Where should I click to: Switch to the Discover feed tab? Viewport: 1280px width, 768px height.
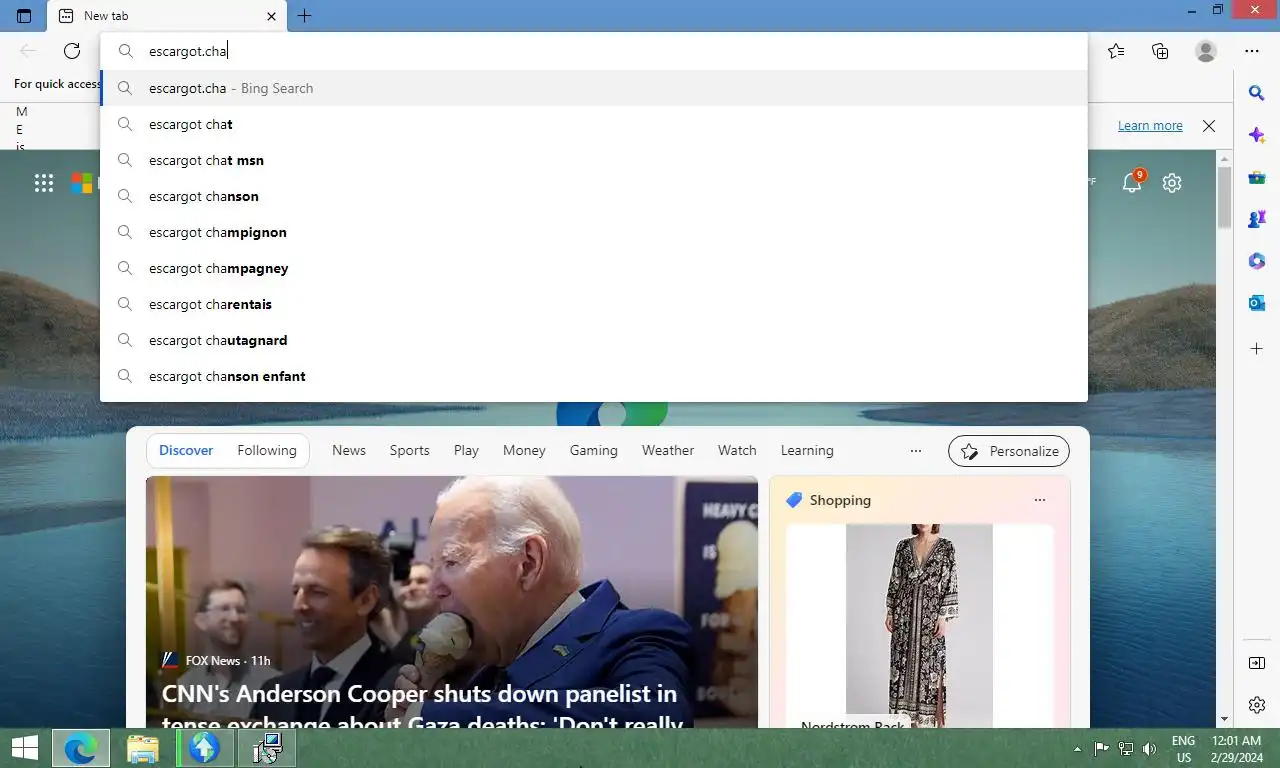(x=186, y=451)
